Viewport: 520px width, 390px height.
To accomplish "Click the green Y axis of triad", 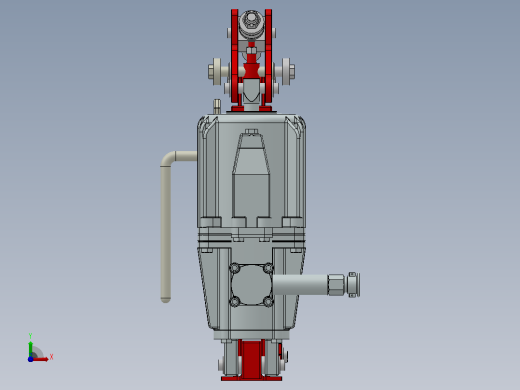I will [31, 348].
